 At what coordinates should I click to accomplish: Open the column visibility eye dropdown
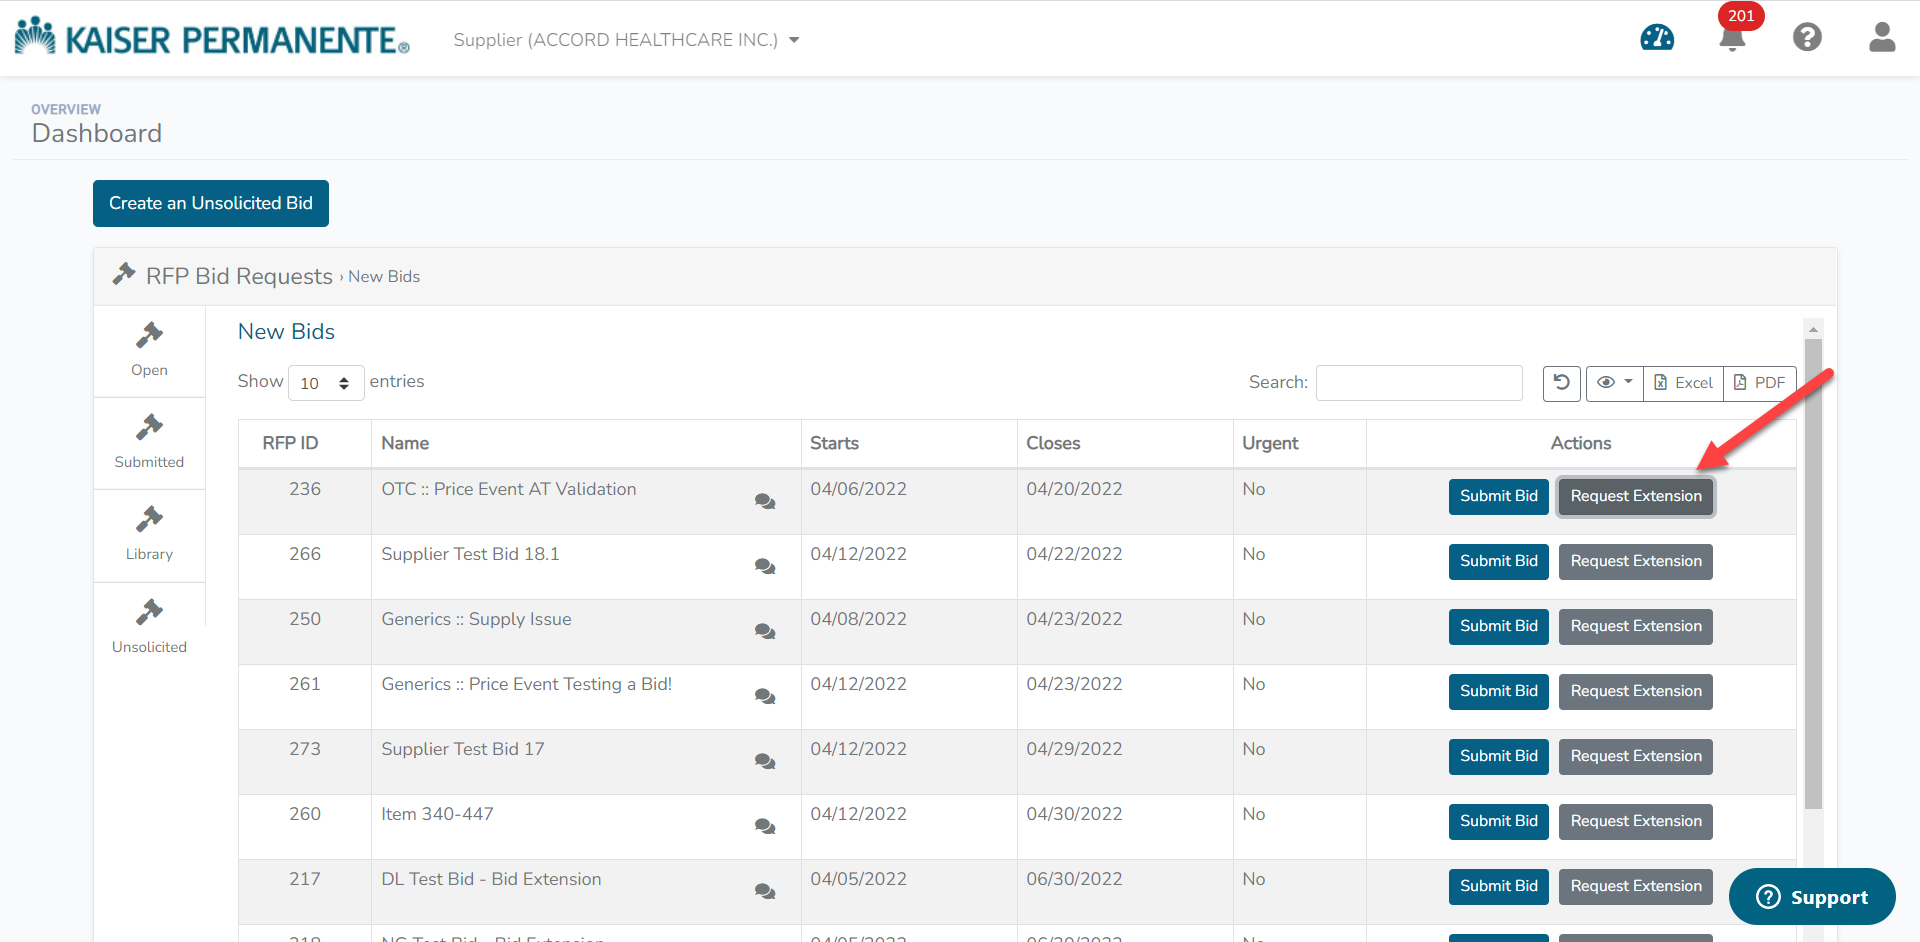pos(1613,383)
